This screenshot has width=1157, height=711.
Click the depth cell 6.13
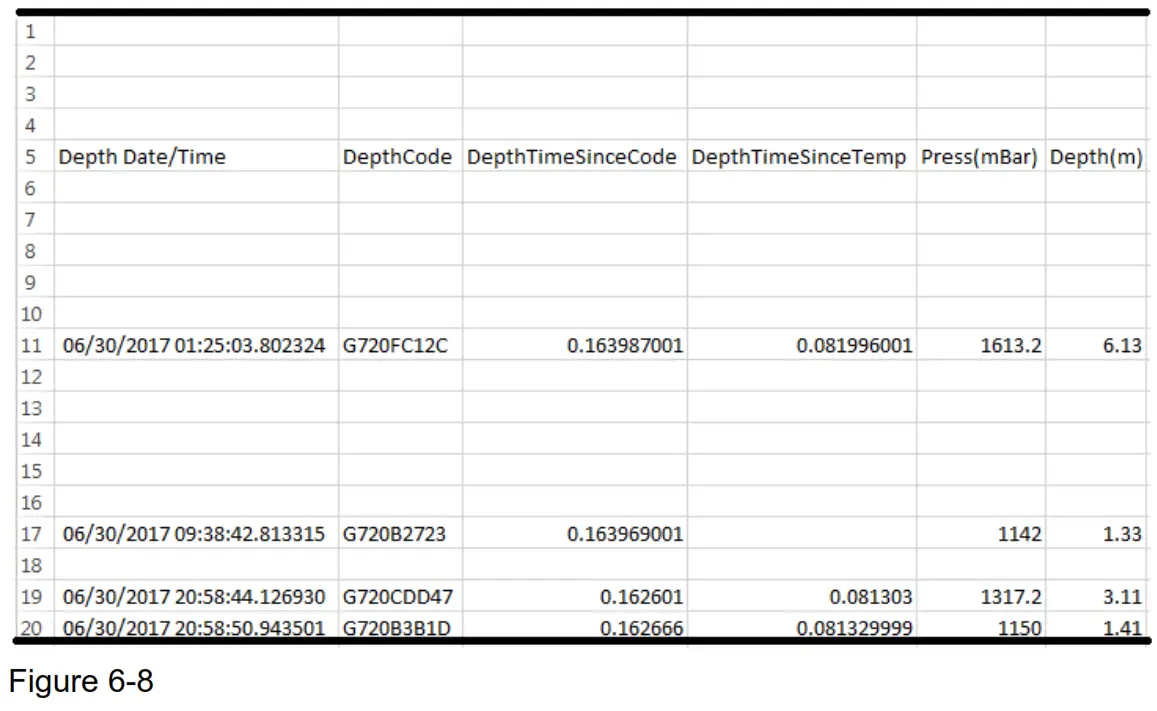[1096, 345]
